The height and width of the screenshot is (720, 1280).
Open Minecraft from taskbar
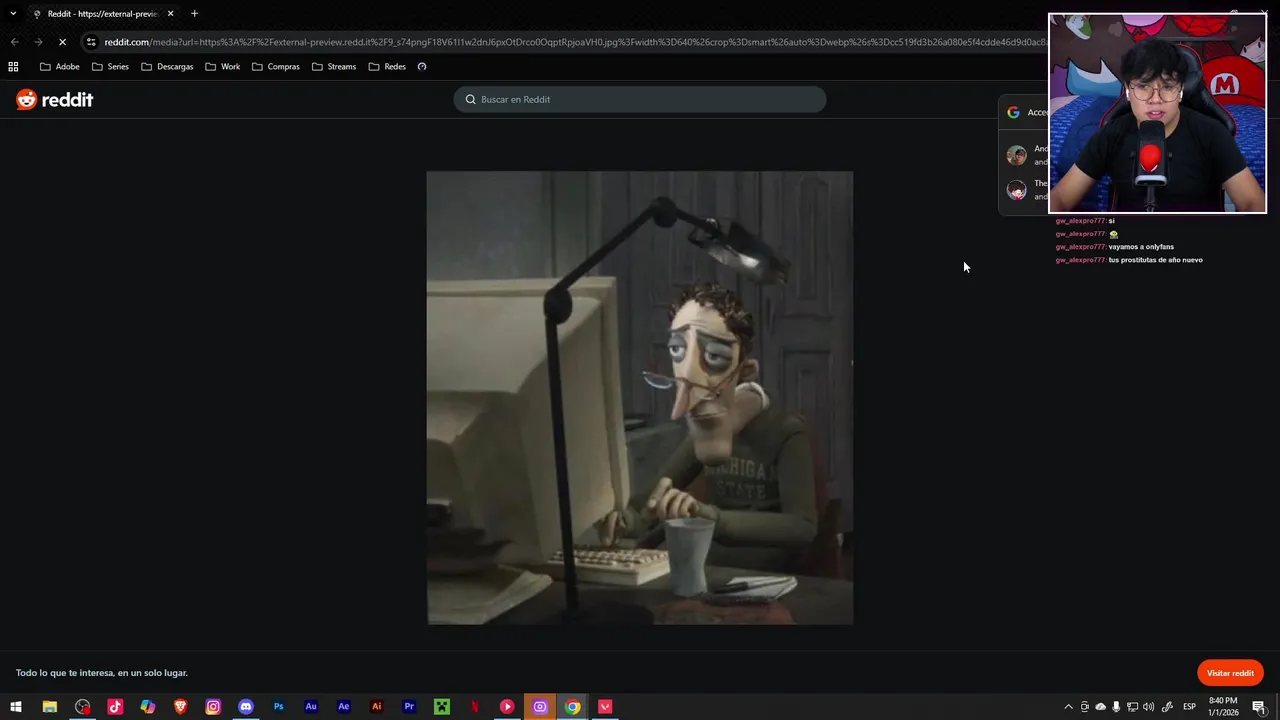[x=442, y=707]
